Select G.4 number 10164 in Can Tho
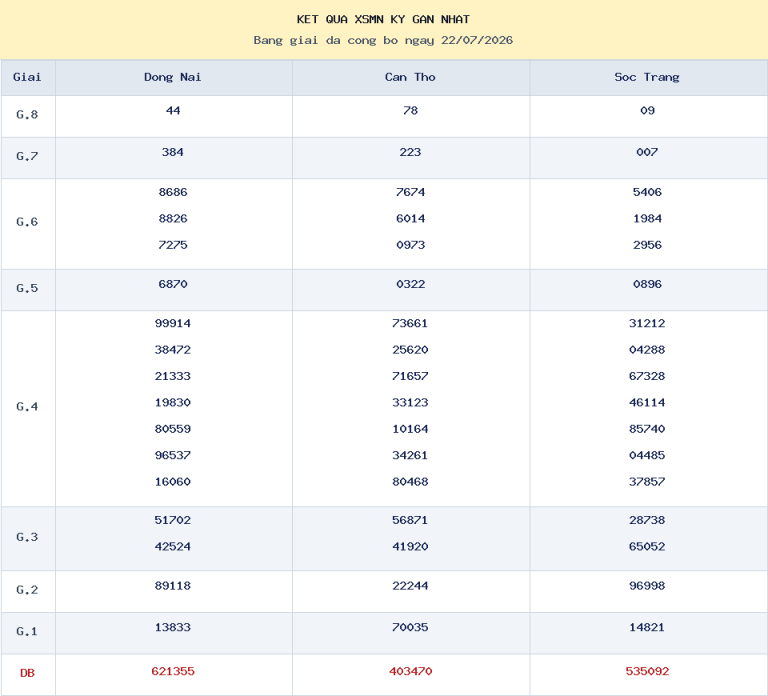The image size is (768, 696). (410, 429)
